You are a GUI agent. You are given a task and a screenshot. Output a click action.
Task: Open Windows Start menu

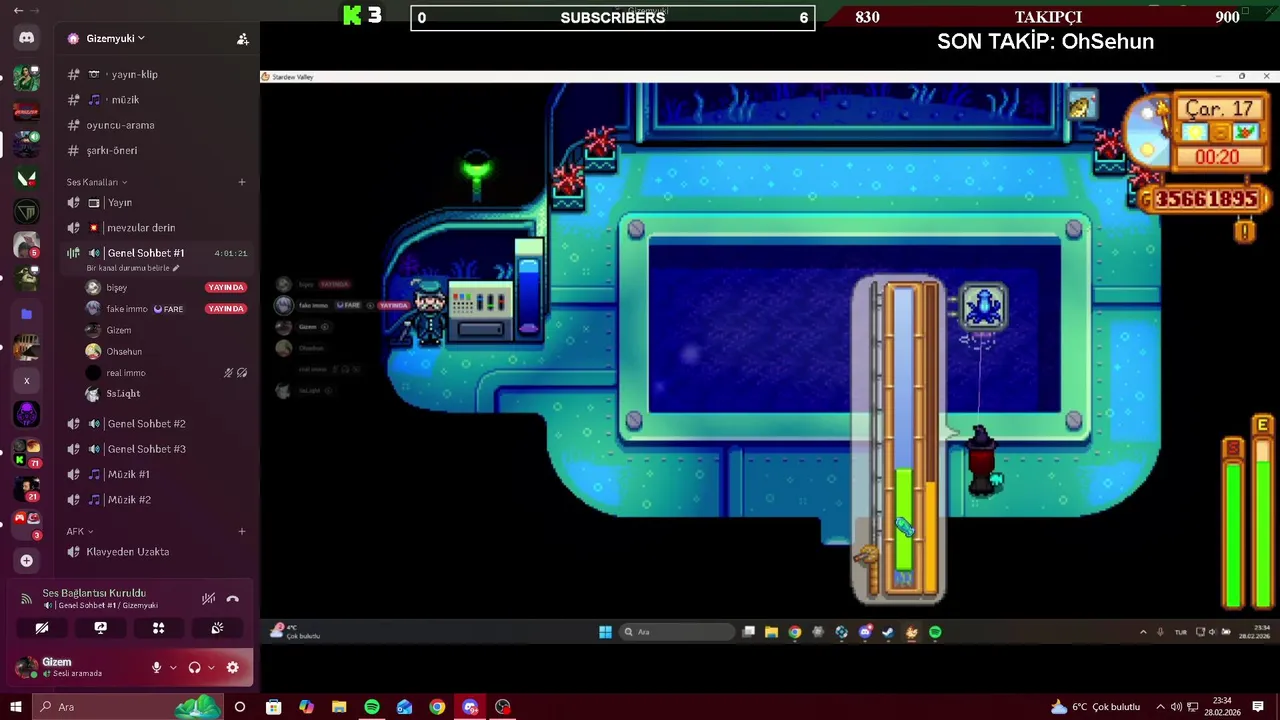tap(16, 707)
